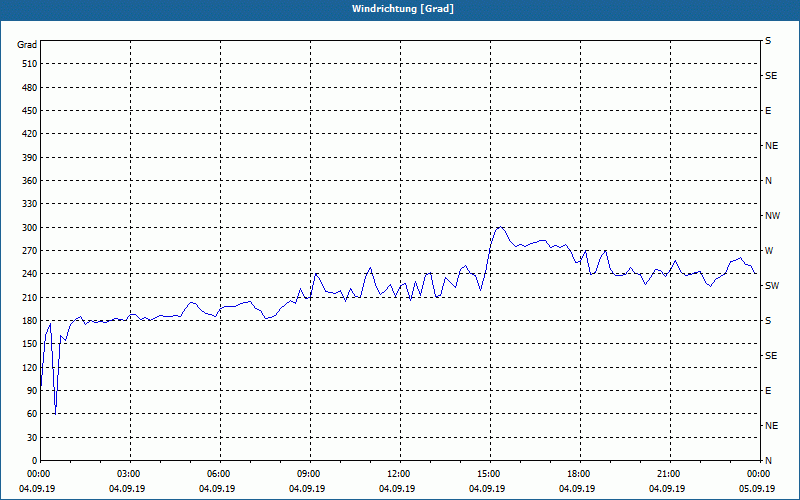Select the 210 y-axis tick label

coord(30,297)
